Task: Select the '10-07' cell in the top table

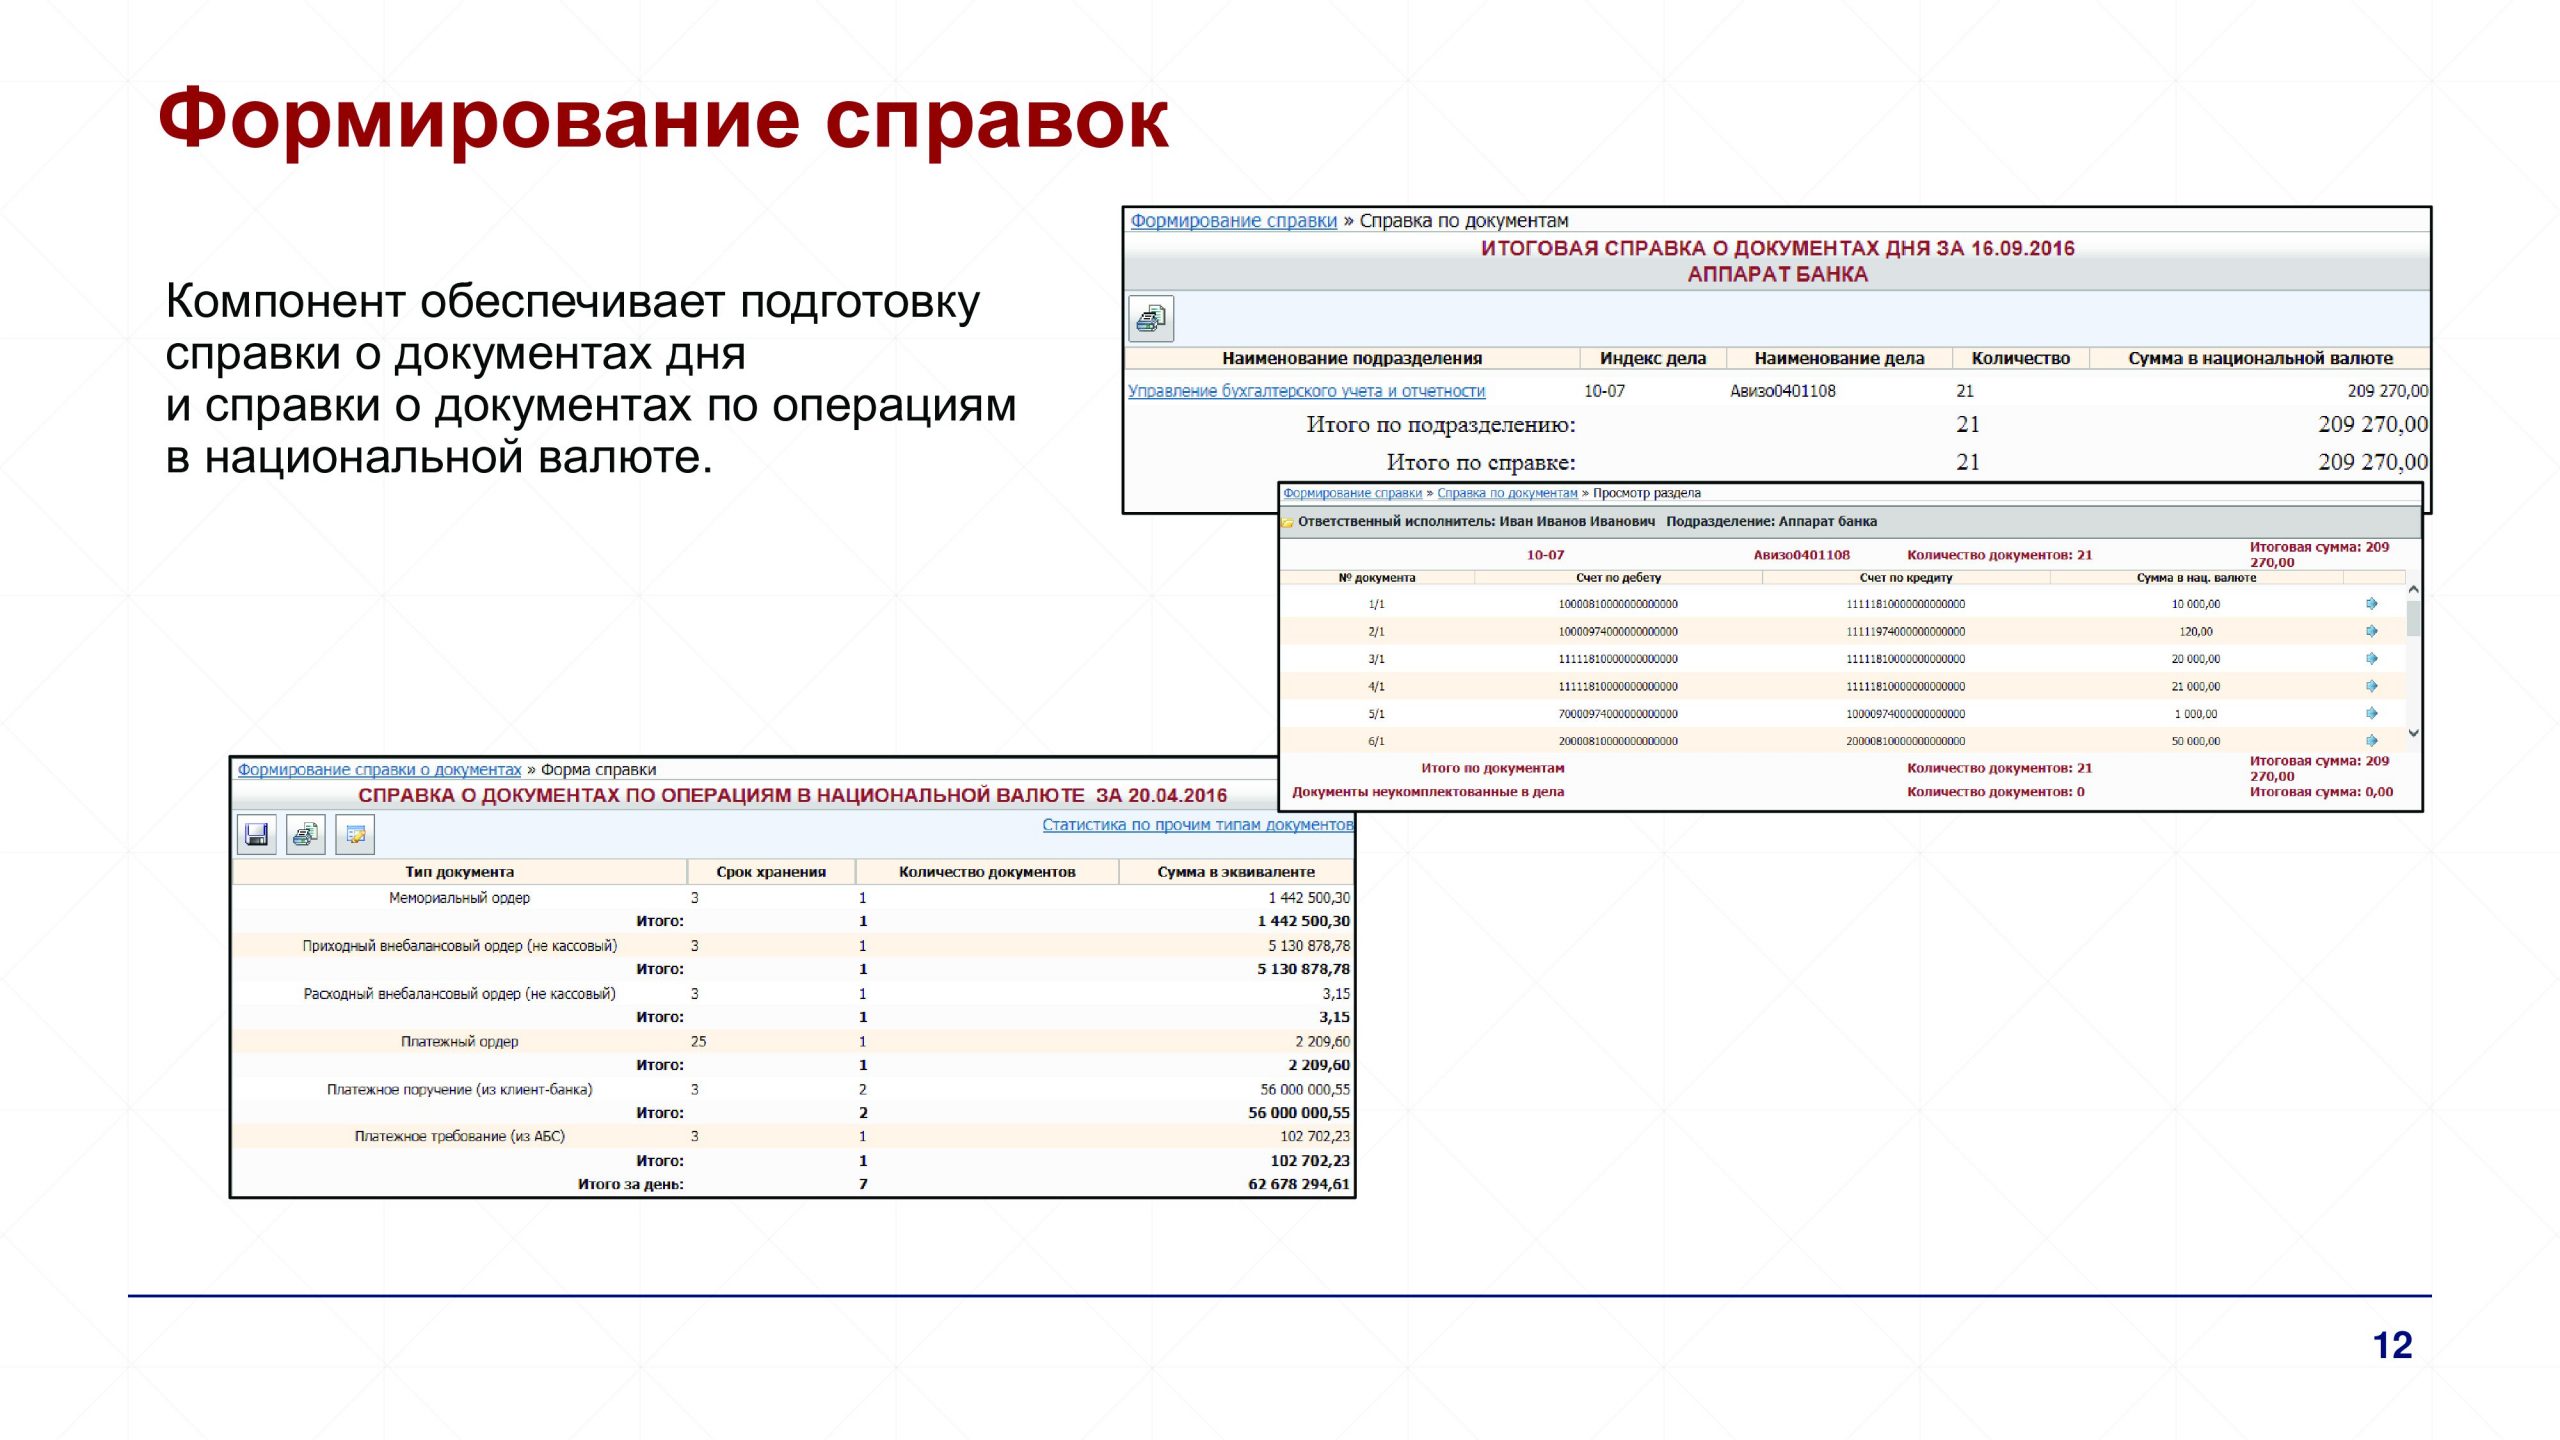Action: point(1604,391)
